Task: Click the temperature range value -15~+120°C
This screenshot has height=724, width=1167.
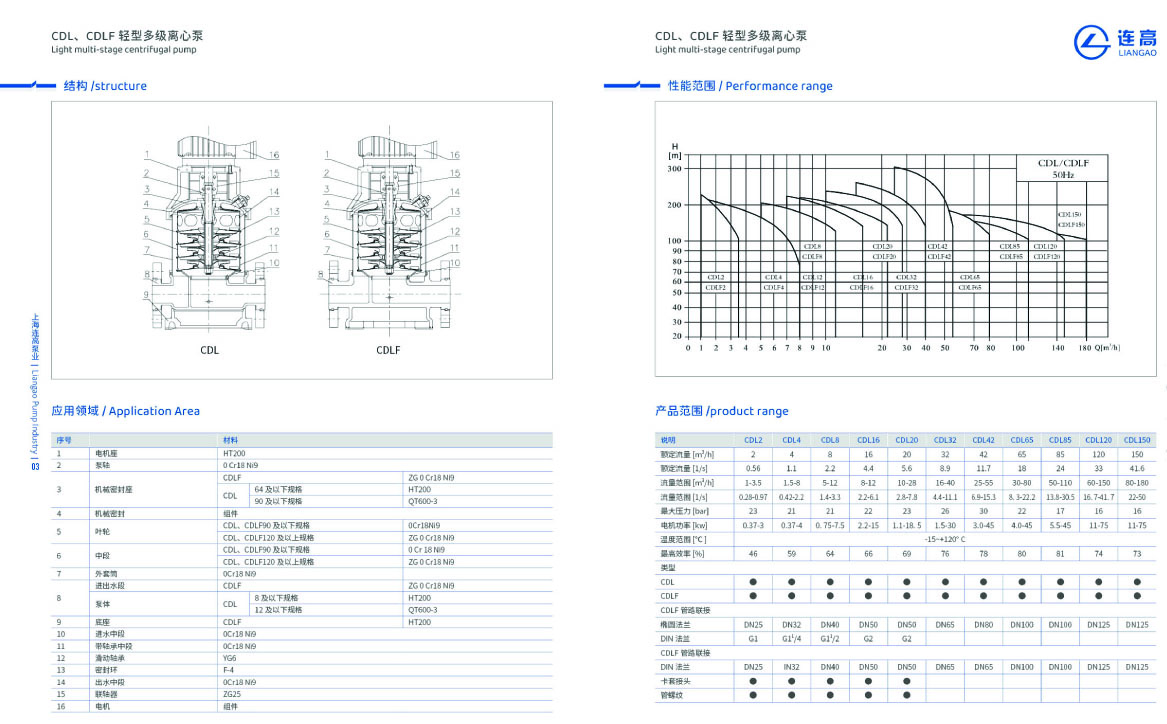Action: tap(945, 538)
